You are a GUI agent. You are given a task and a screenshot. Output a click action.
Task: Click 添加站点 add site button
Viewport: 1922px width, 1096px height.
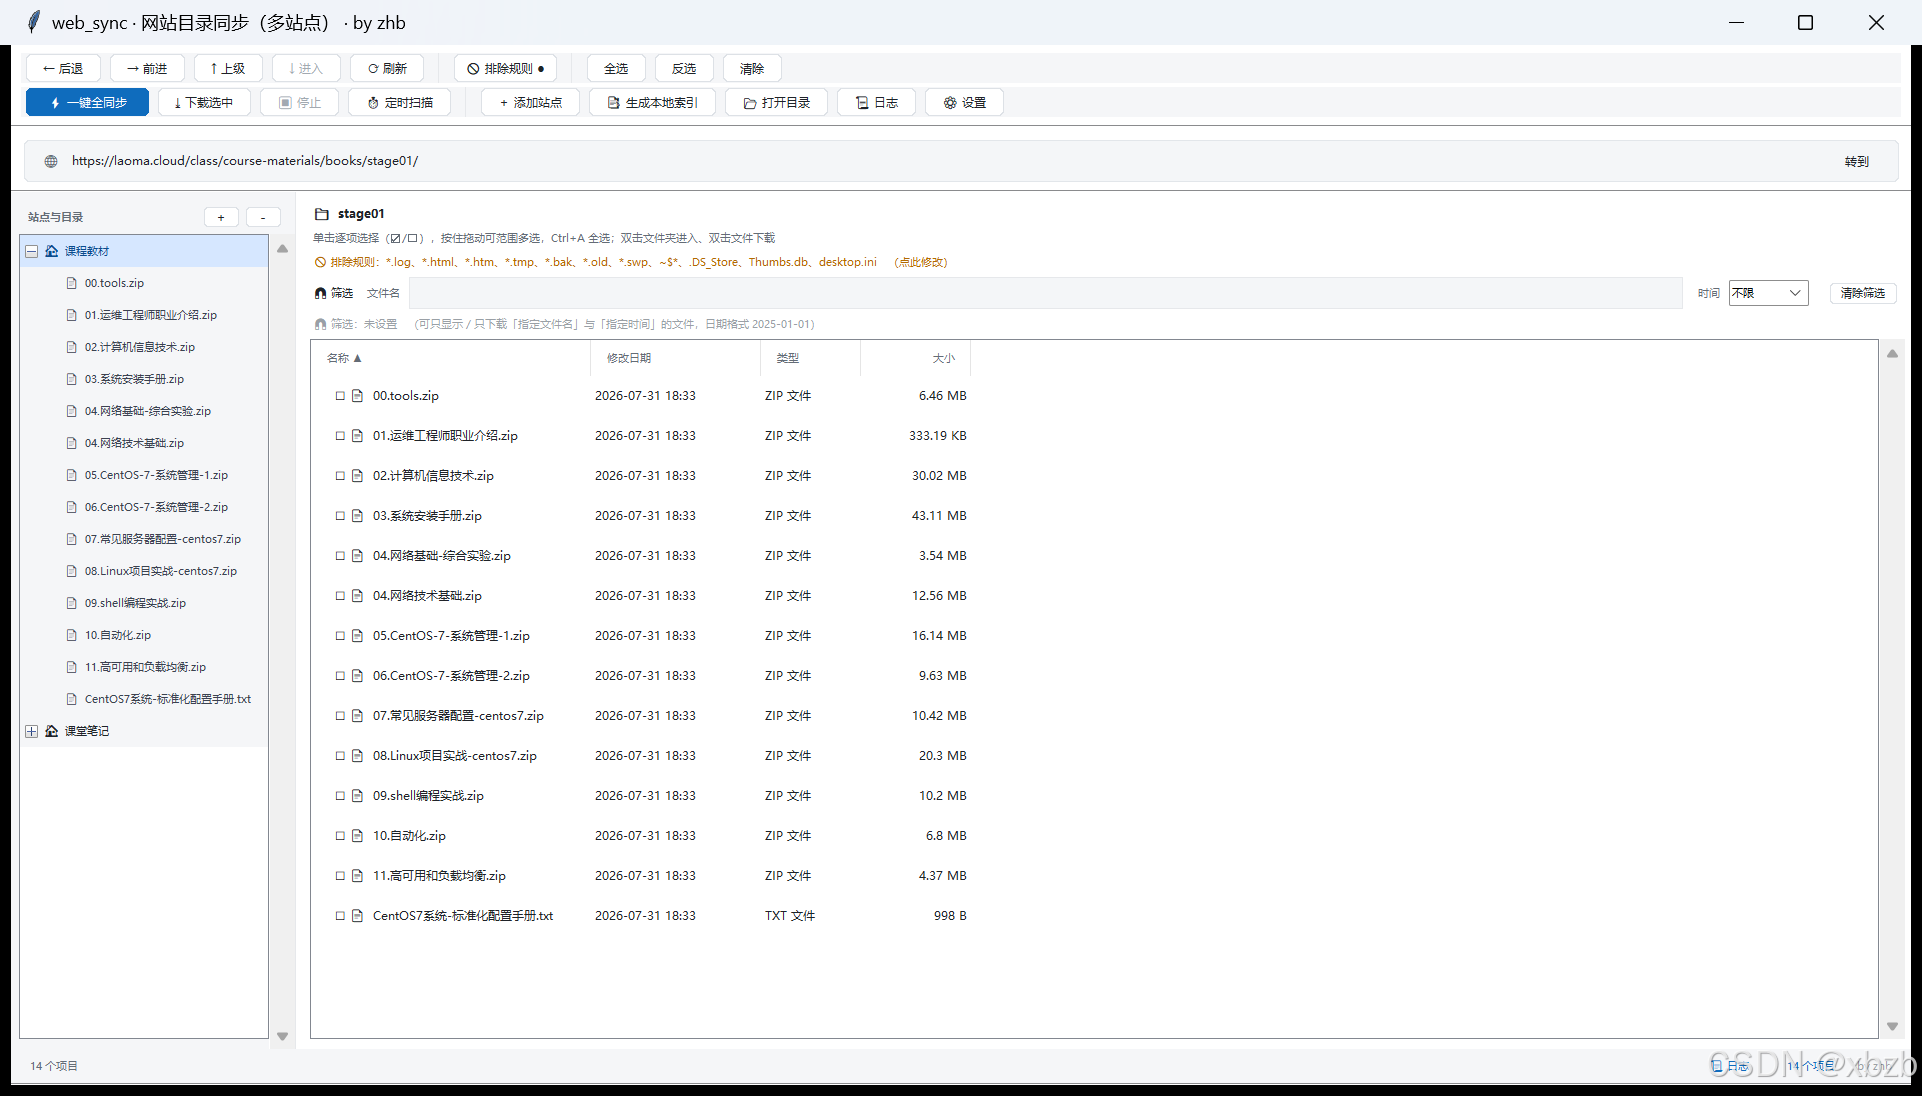530,102
